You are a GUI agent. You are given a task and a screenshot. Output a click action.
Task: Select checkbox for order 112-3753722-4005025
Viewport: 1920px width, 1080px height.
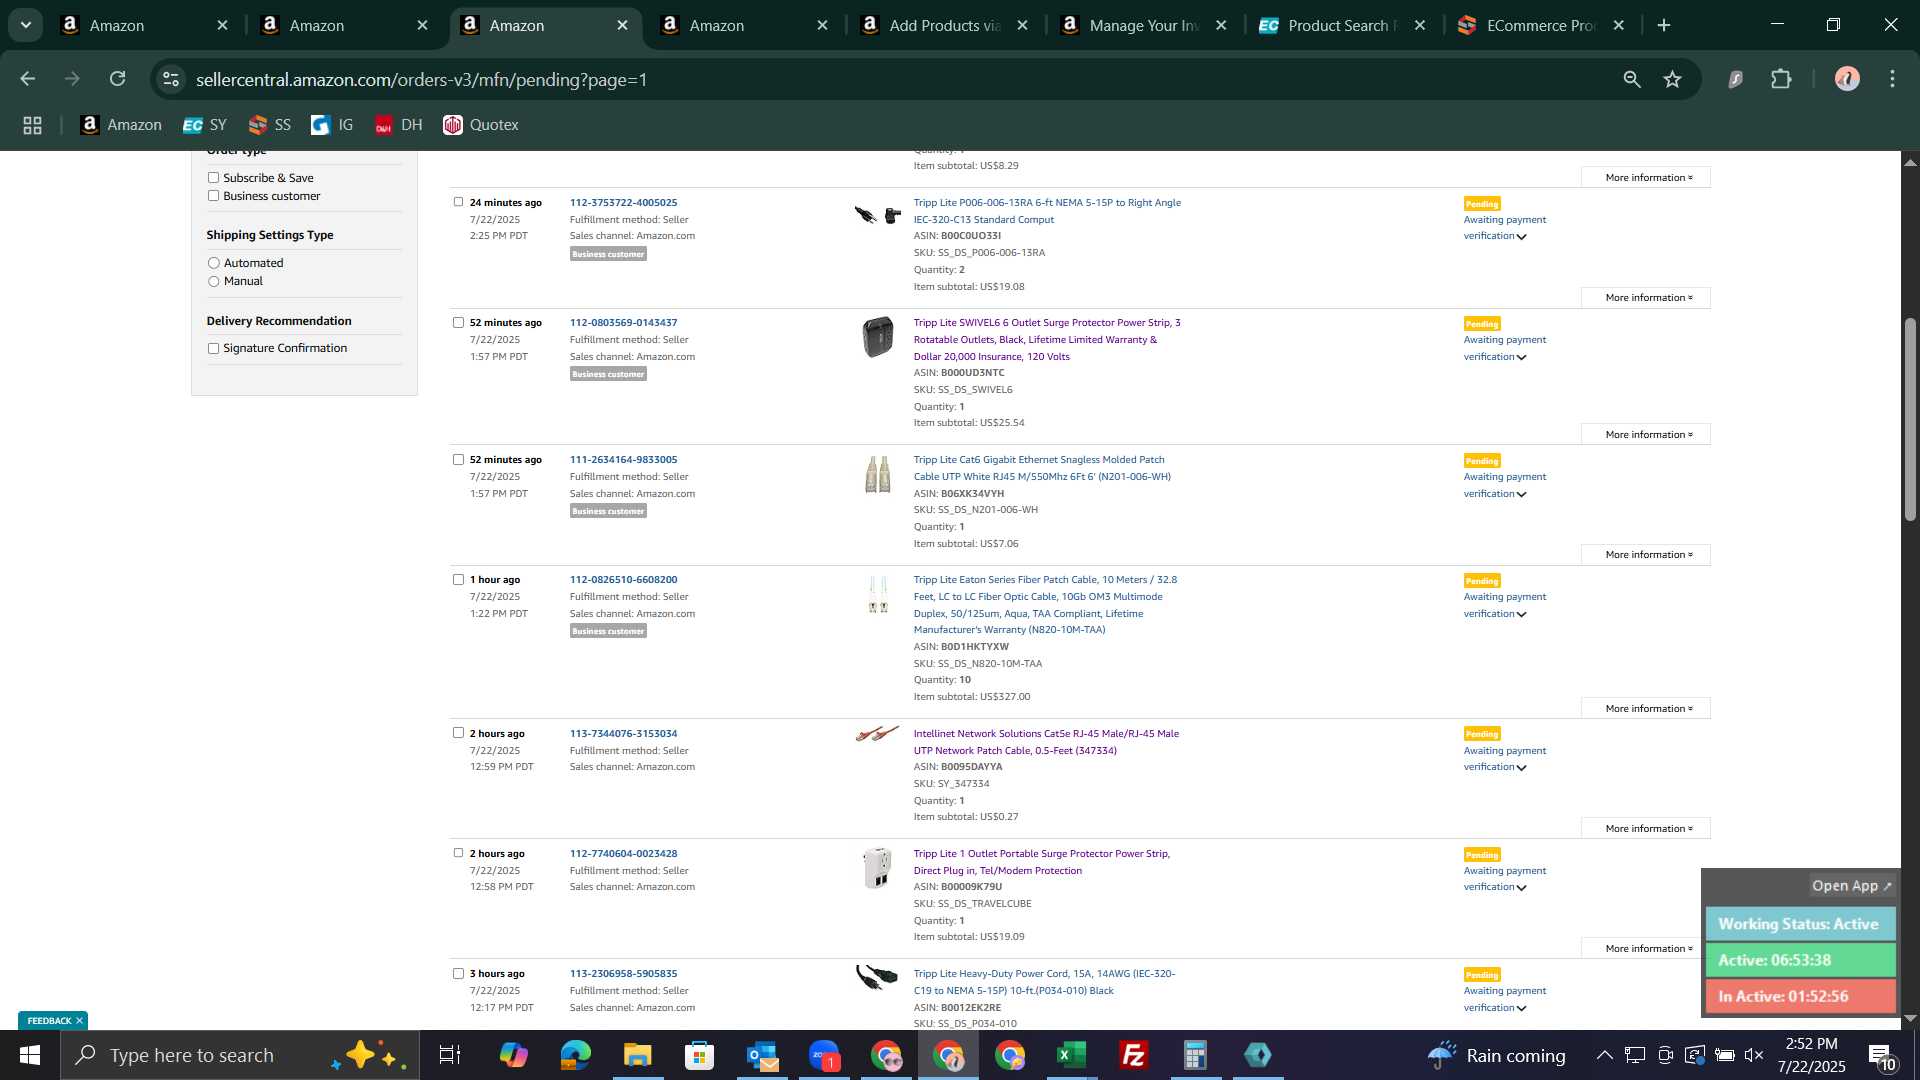click(x=458, y=202)
